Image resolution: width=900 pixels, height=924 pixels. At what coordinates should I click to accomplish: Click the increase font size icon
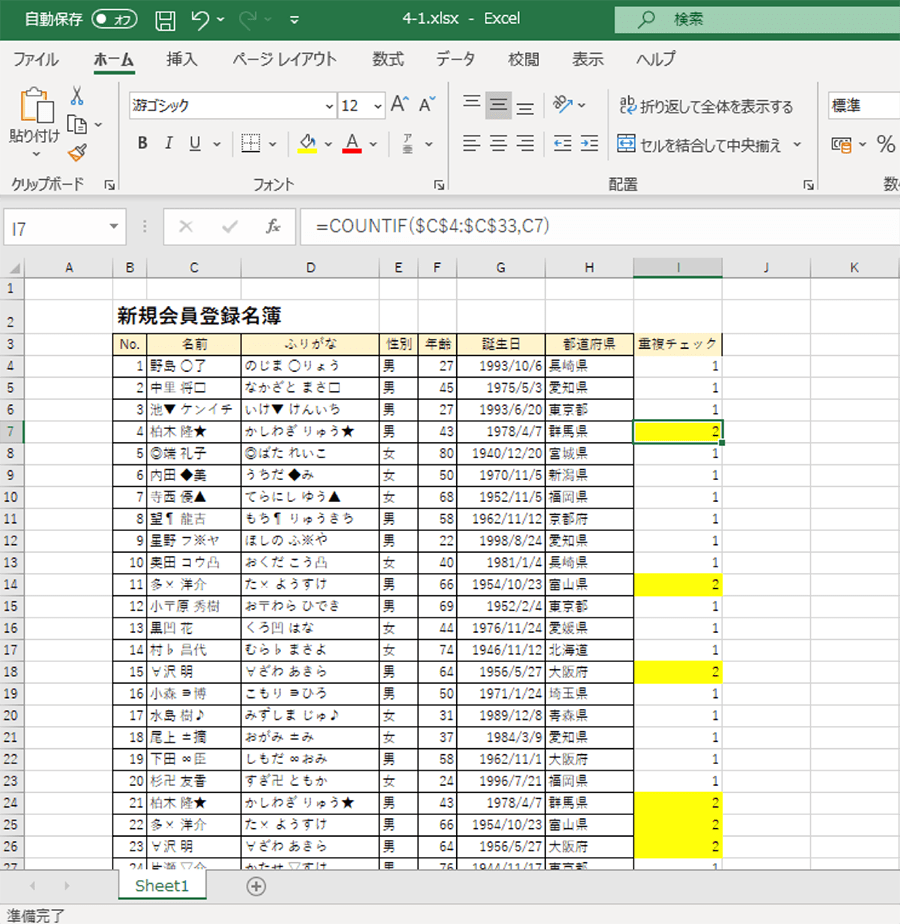pos(400,103)
